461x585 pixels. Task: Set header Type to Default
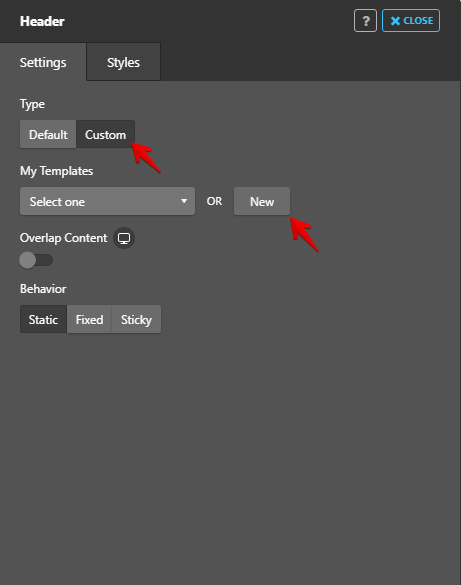coord(48,134)
